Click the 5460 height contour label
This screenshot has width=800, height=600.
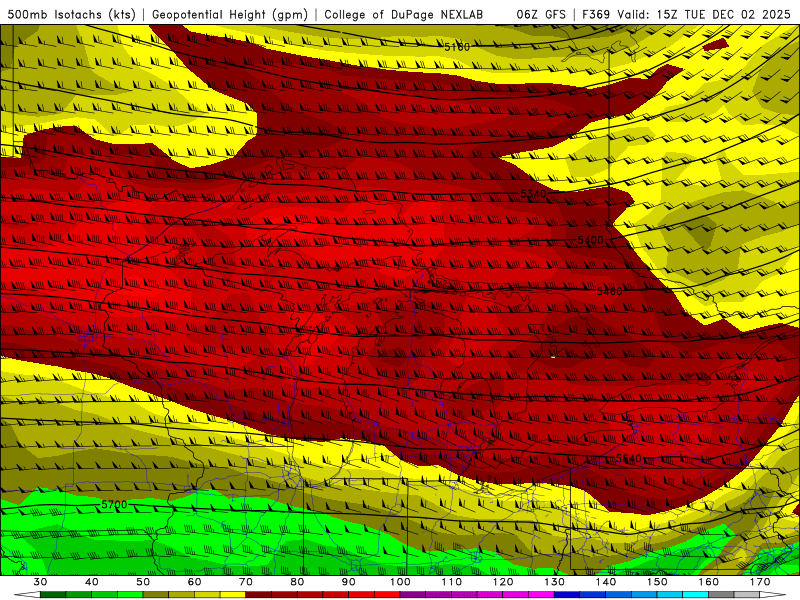tap(610, 291)
